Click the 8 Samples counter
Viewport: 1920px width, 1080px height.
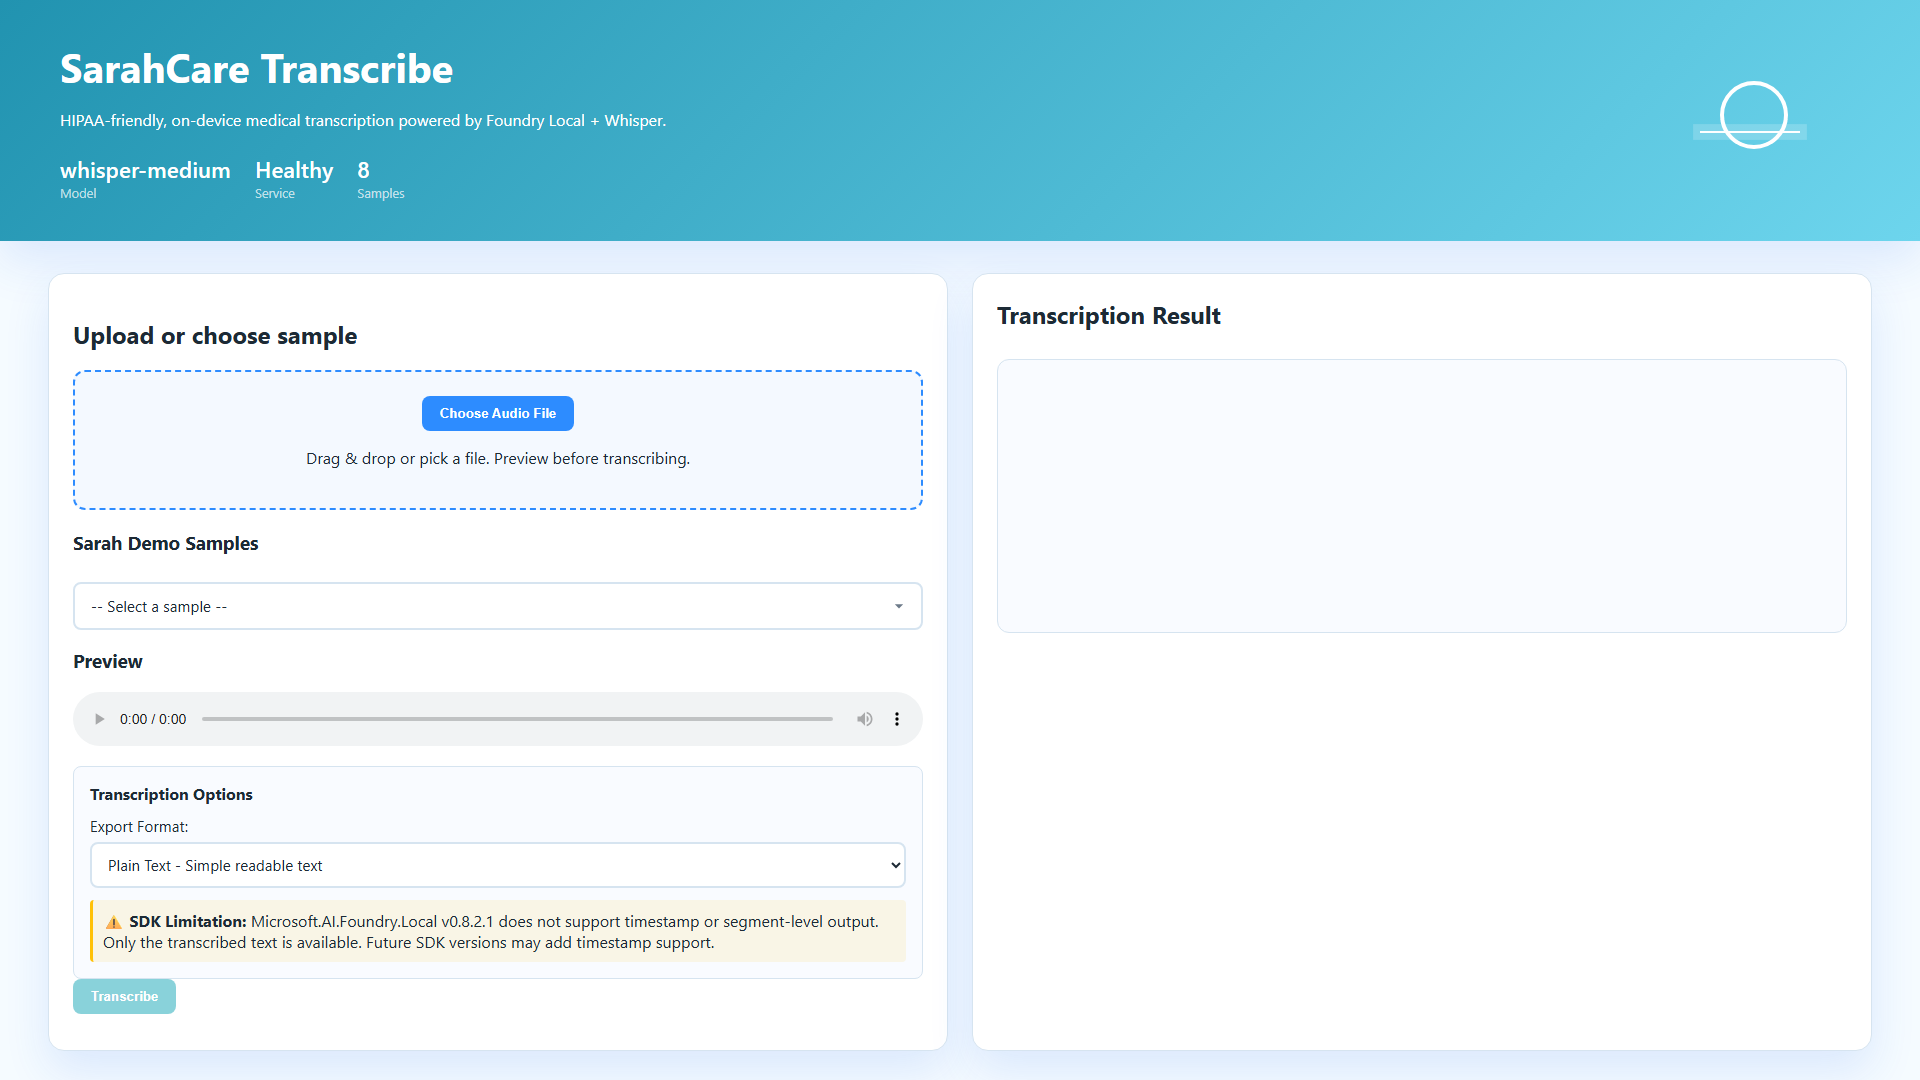364,171
